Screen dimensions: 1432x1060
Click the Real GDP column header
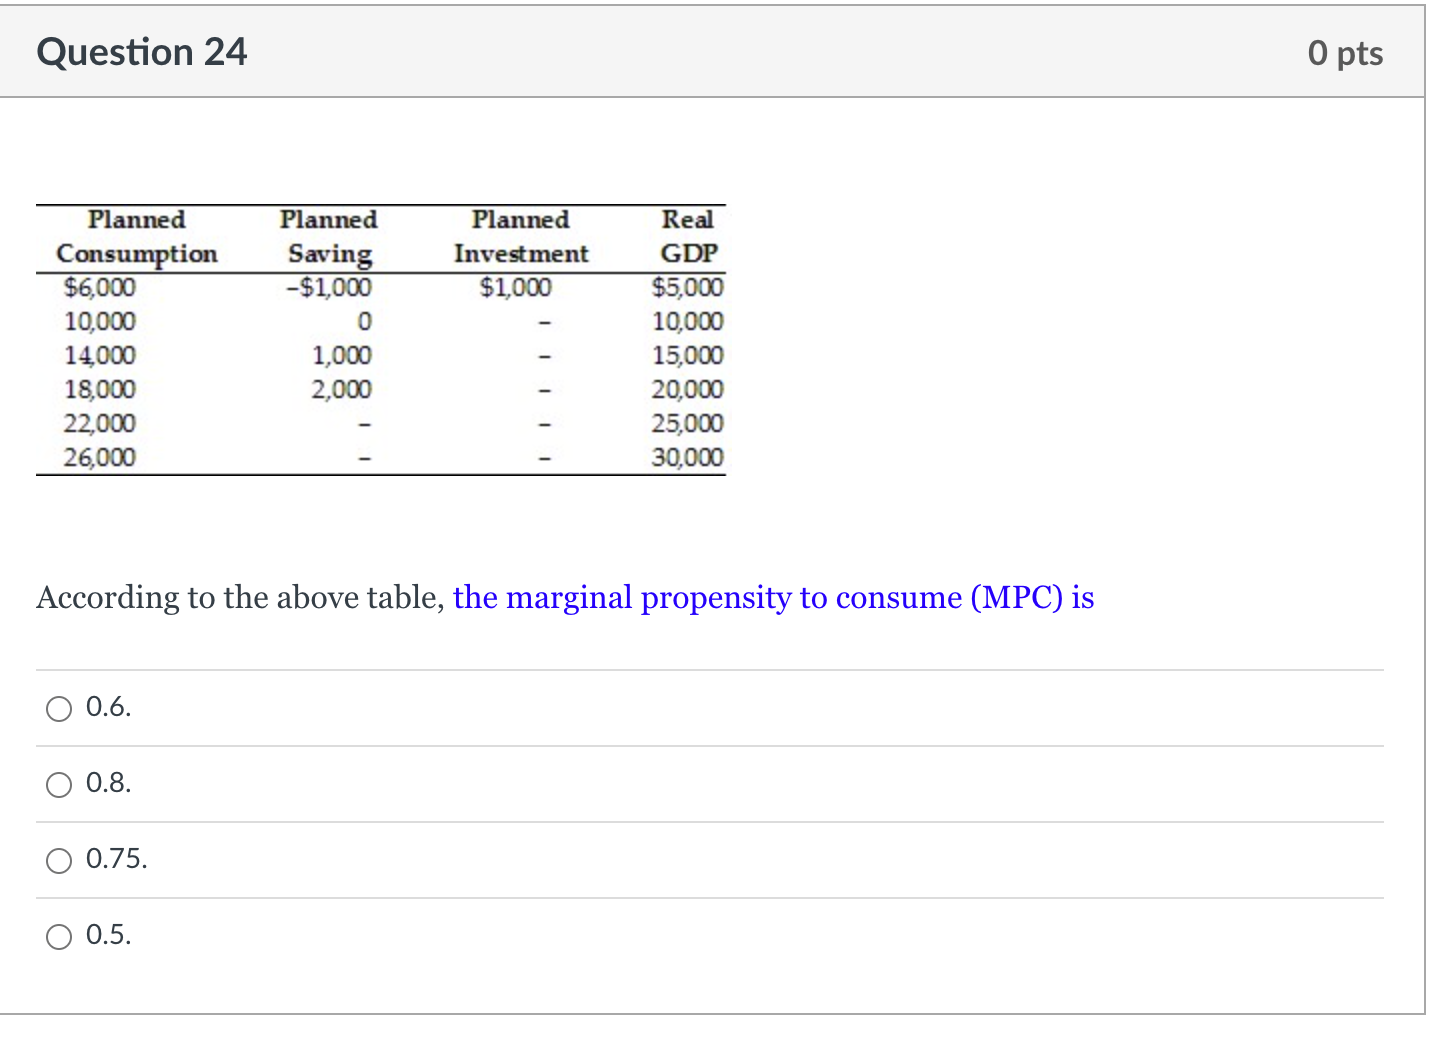(x=688, y=237)
